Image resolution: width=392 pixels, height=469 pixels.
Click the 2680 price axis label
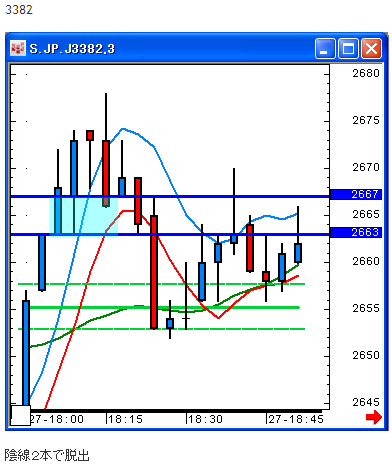point(366,73)
